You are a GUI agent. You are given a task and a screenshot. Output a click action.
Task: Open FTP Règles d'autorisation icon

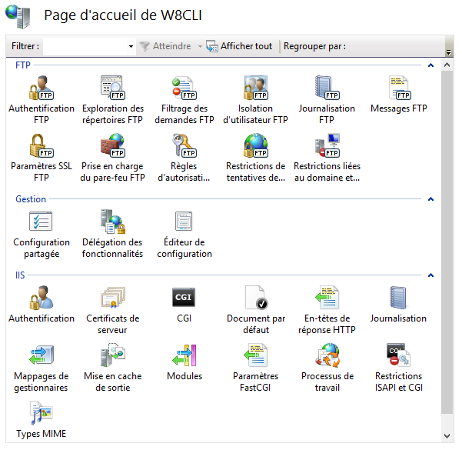click(x=184, y=146)
